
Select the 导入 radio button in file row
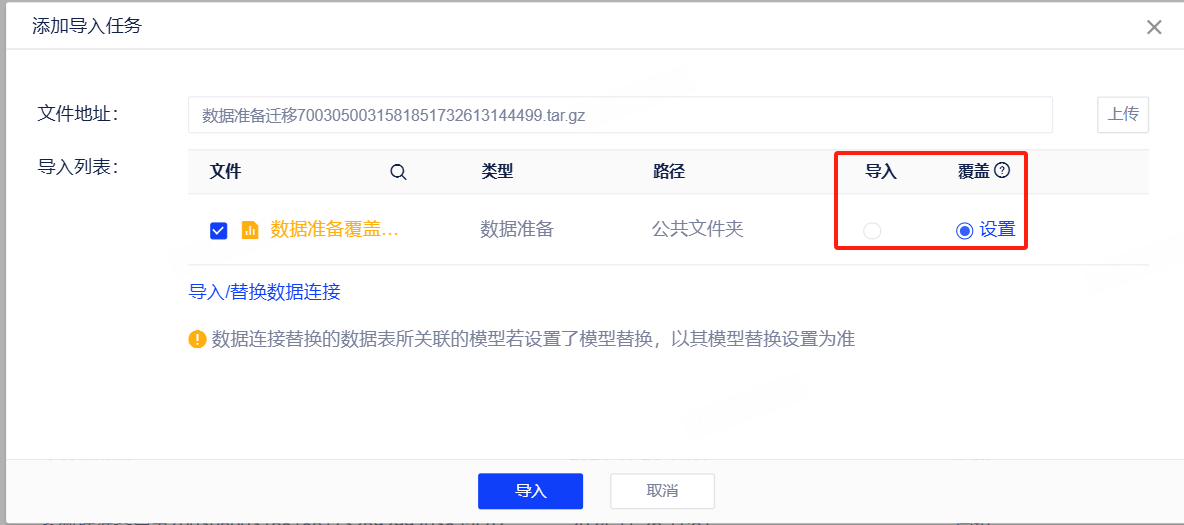point(872,231)
